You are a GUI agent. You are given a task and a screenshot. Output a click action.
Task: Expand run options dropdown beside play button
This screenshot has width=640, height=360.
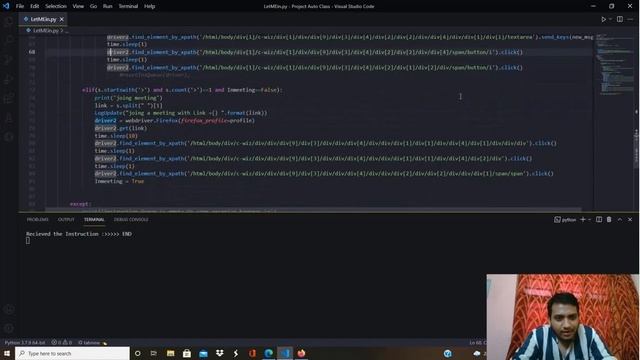tap(610, 19)
